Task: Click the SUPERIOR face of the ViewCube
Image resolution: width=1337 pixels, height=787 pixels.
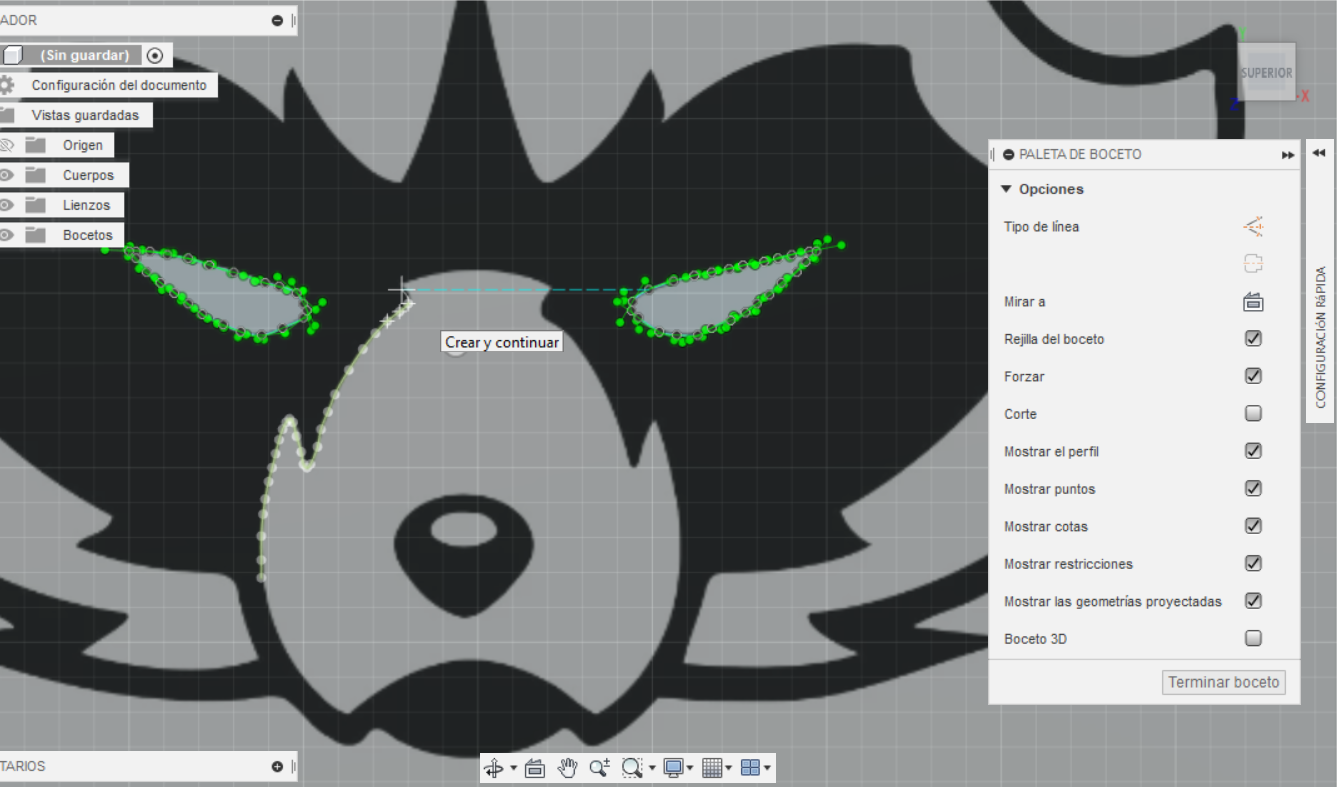Action: (1266, 73)
